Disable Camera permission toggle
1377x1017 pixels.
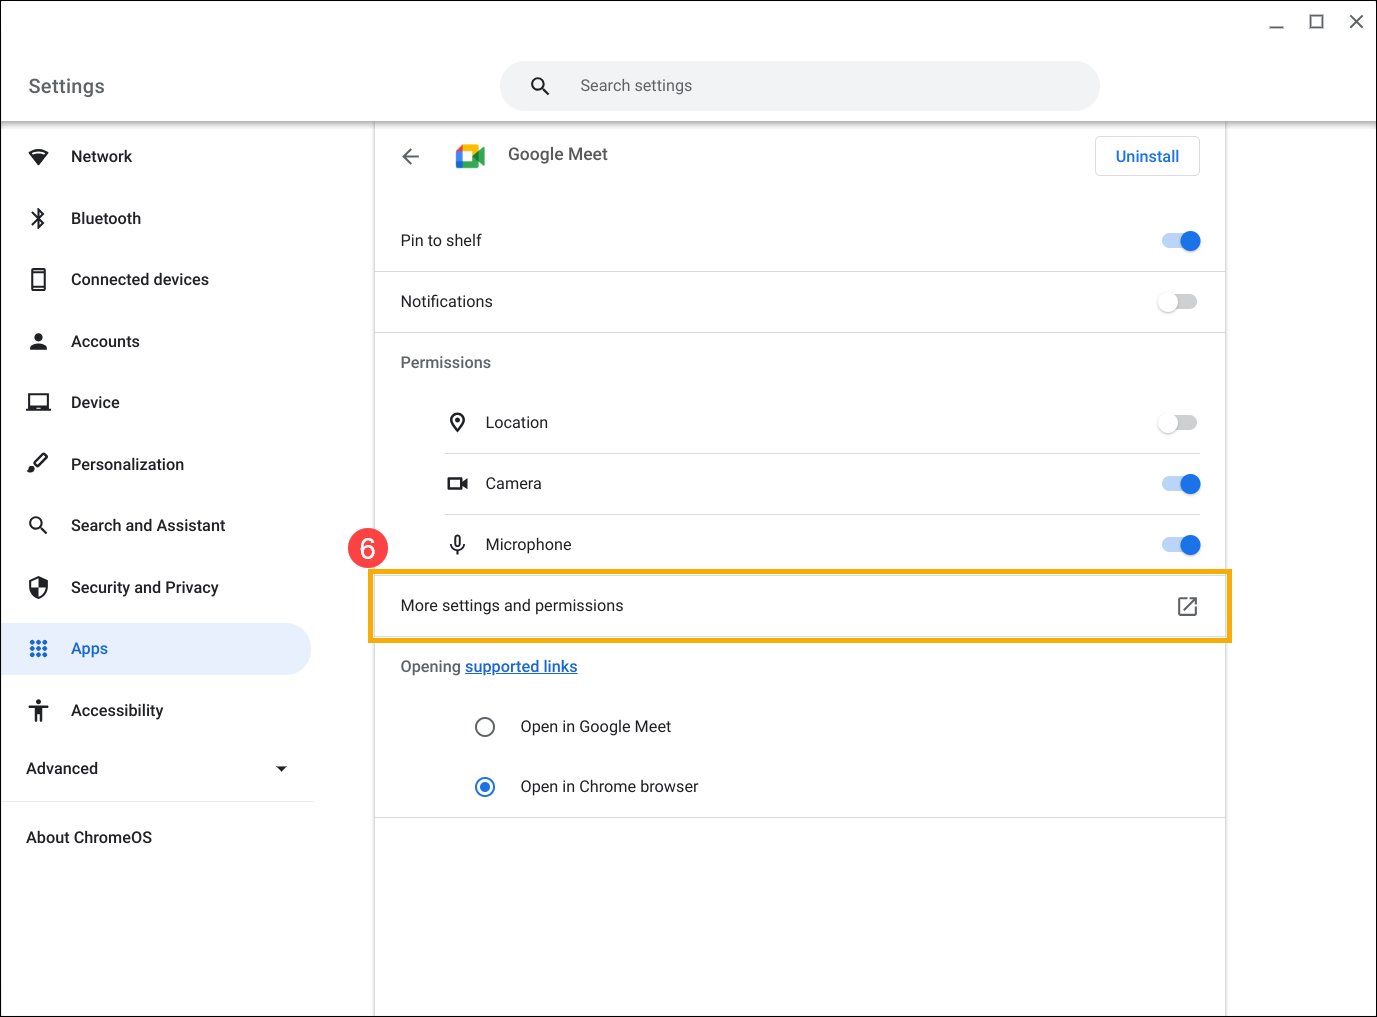tap(1181, 484)
